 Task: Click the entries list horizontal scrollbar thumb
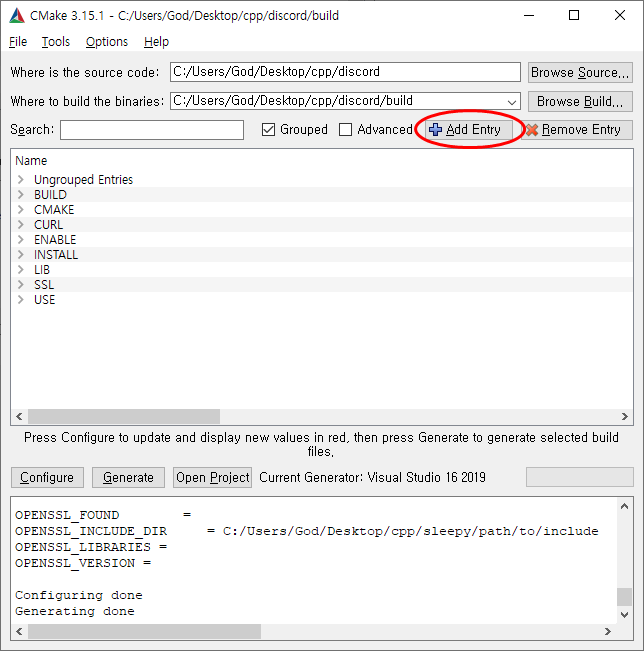tap(124, 416)
